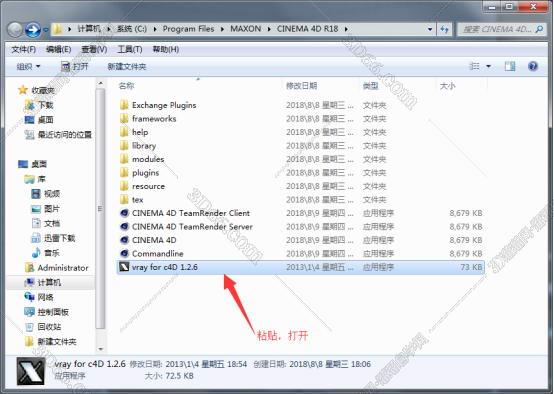Sort by the 名称 column header
Screen dimensions: 554x394
[126, 86]
